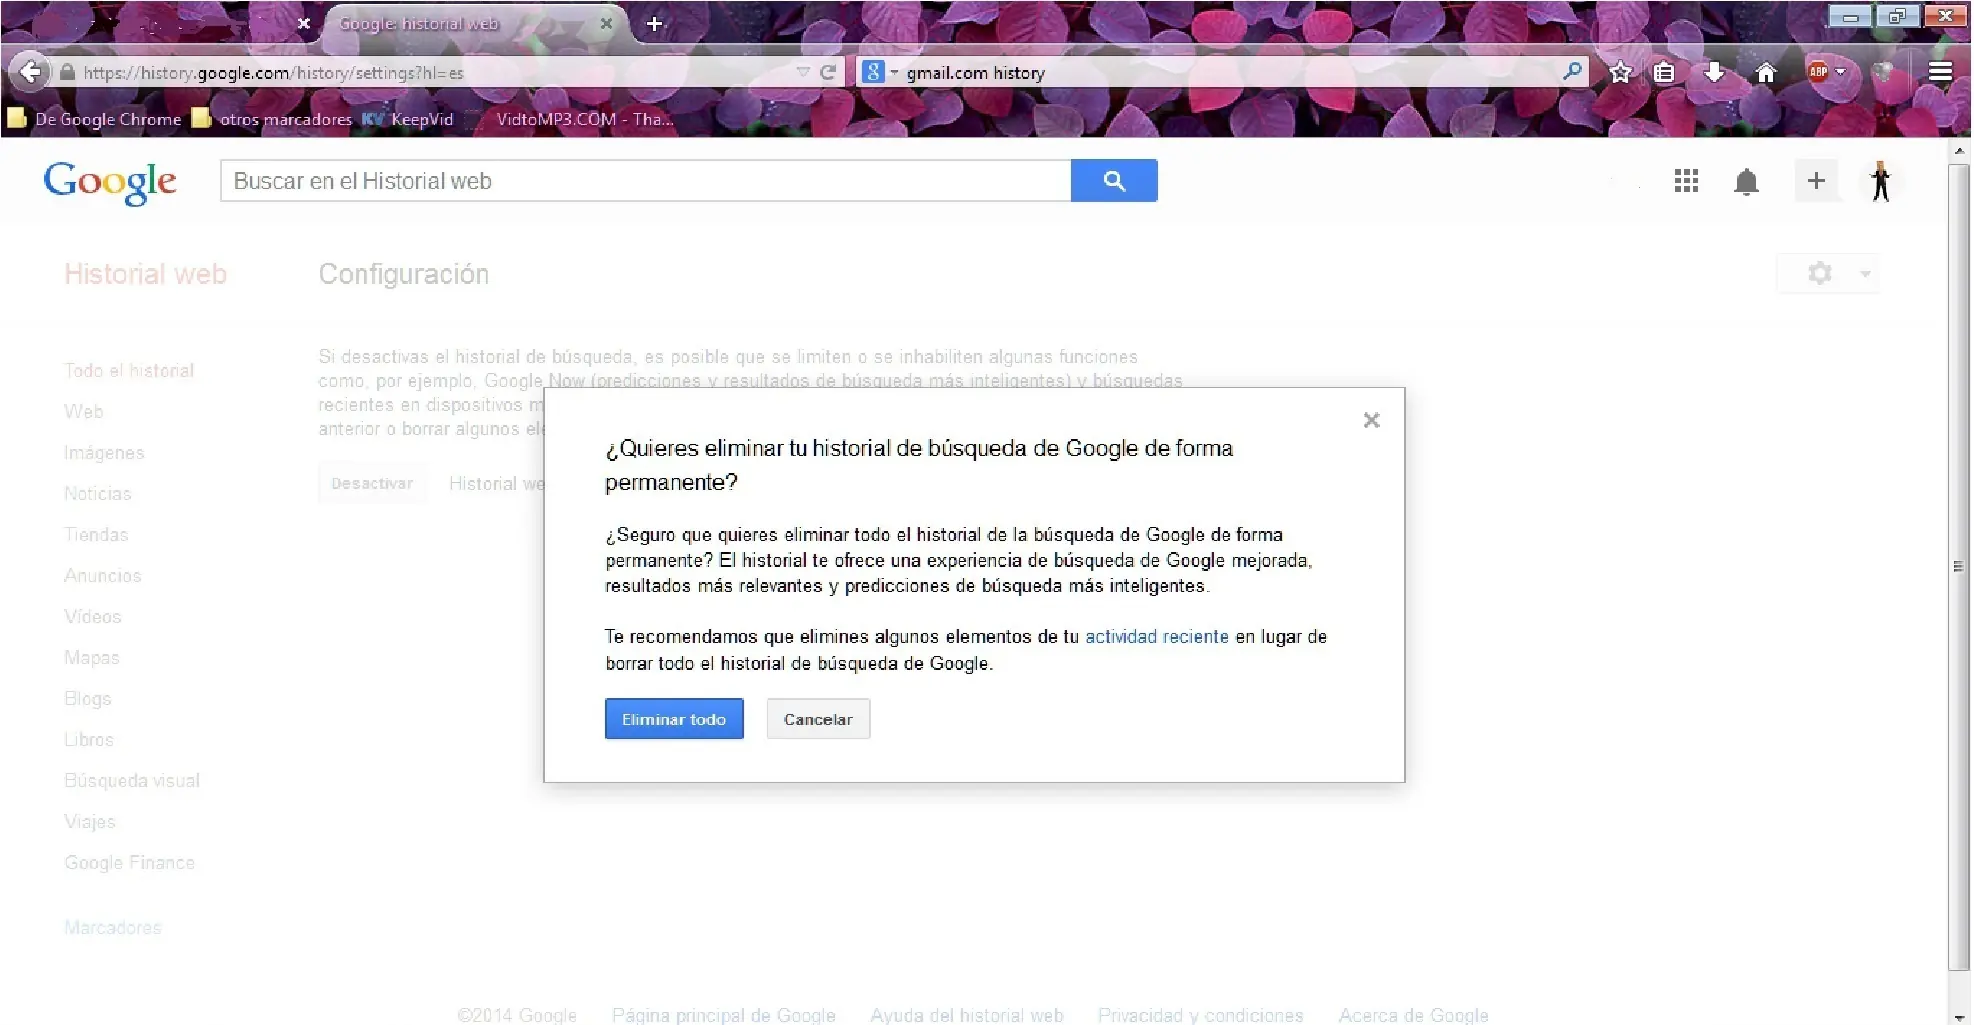Go to the browser home page icon
This screenshot has width=1974, height=1025.
coord(1766,72)
